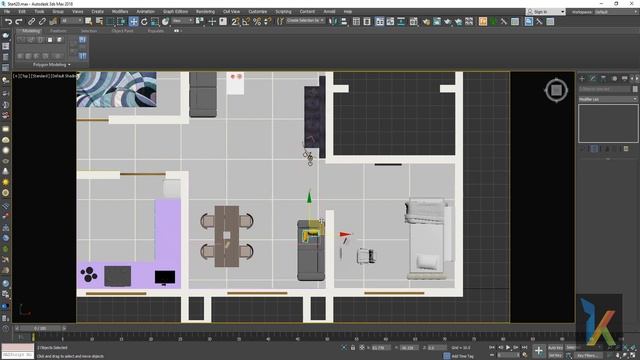Click the Undo arrow icon
The height and width of the screenshot is (360, 640).
click(x=8, y=21)
